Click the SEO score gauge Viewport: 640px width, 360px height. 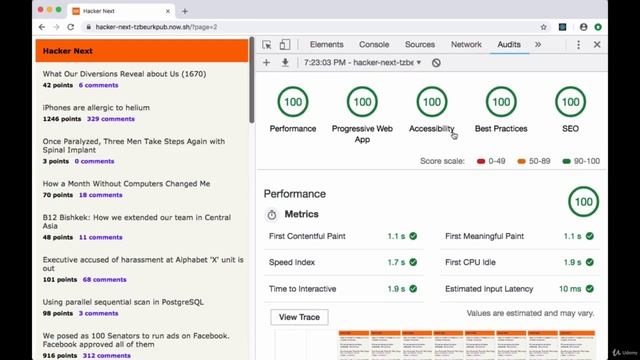click(570, 102)
